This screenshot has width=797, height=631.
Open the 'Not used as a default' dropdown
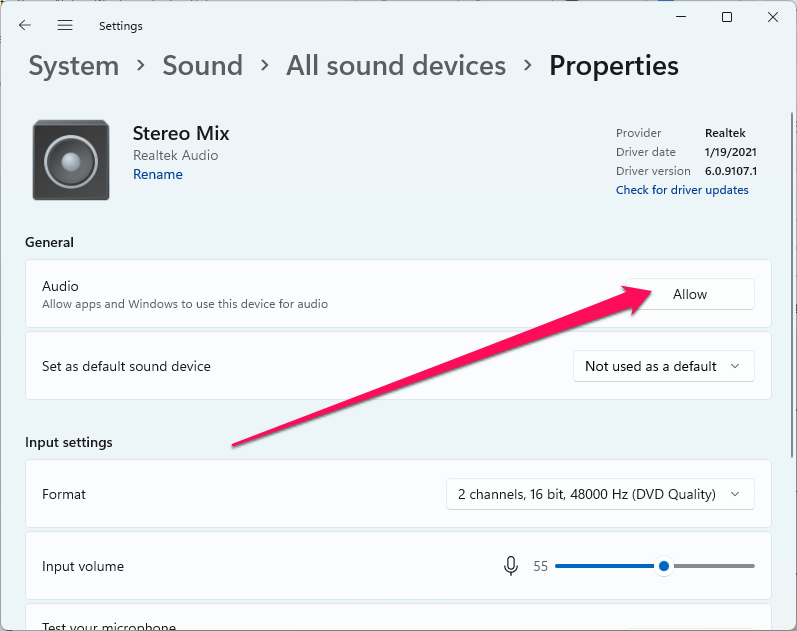[664, 366]
